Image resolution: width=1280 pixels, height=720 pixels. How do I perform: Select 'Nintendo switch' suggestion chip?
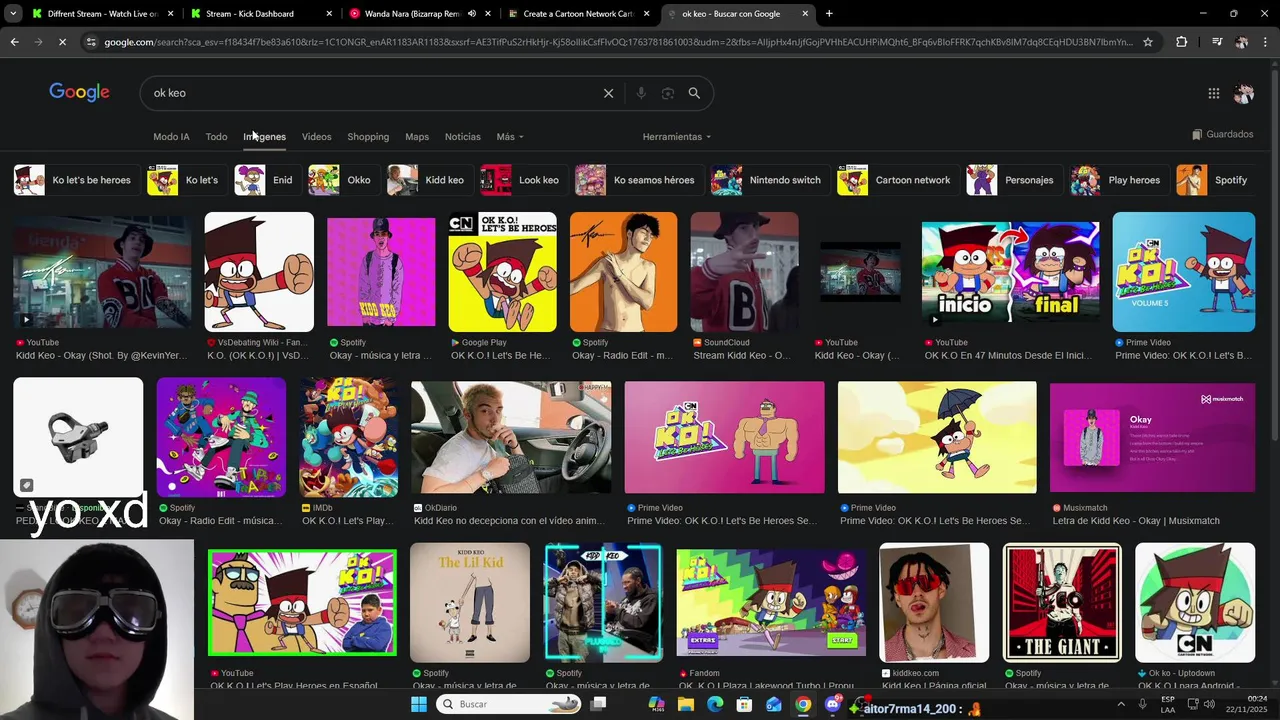(768, 180)
